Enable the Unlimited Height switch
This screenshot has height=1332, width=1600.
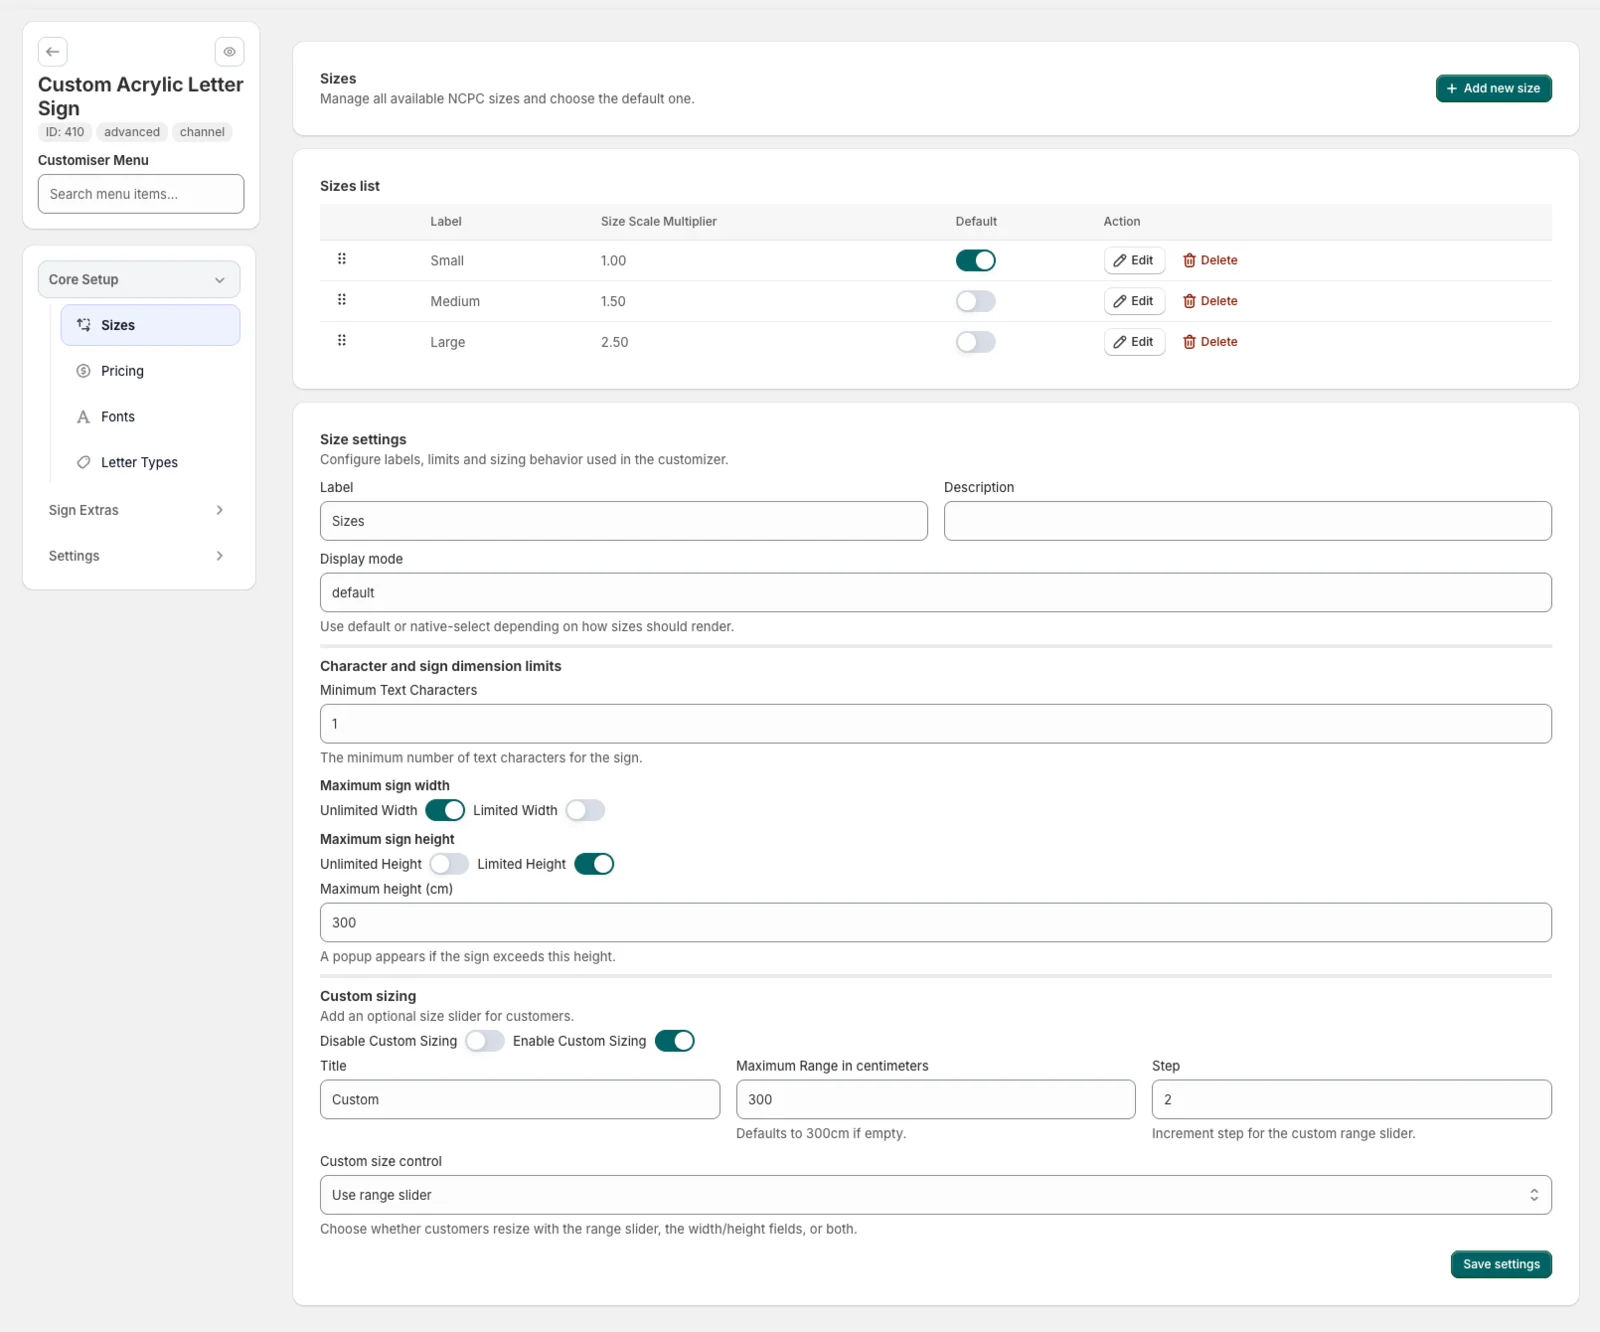[449, 864]
